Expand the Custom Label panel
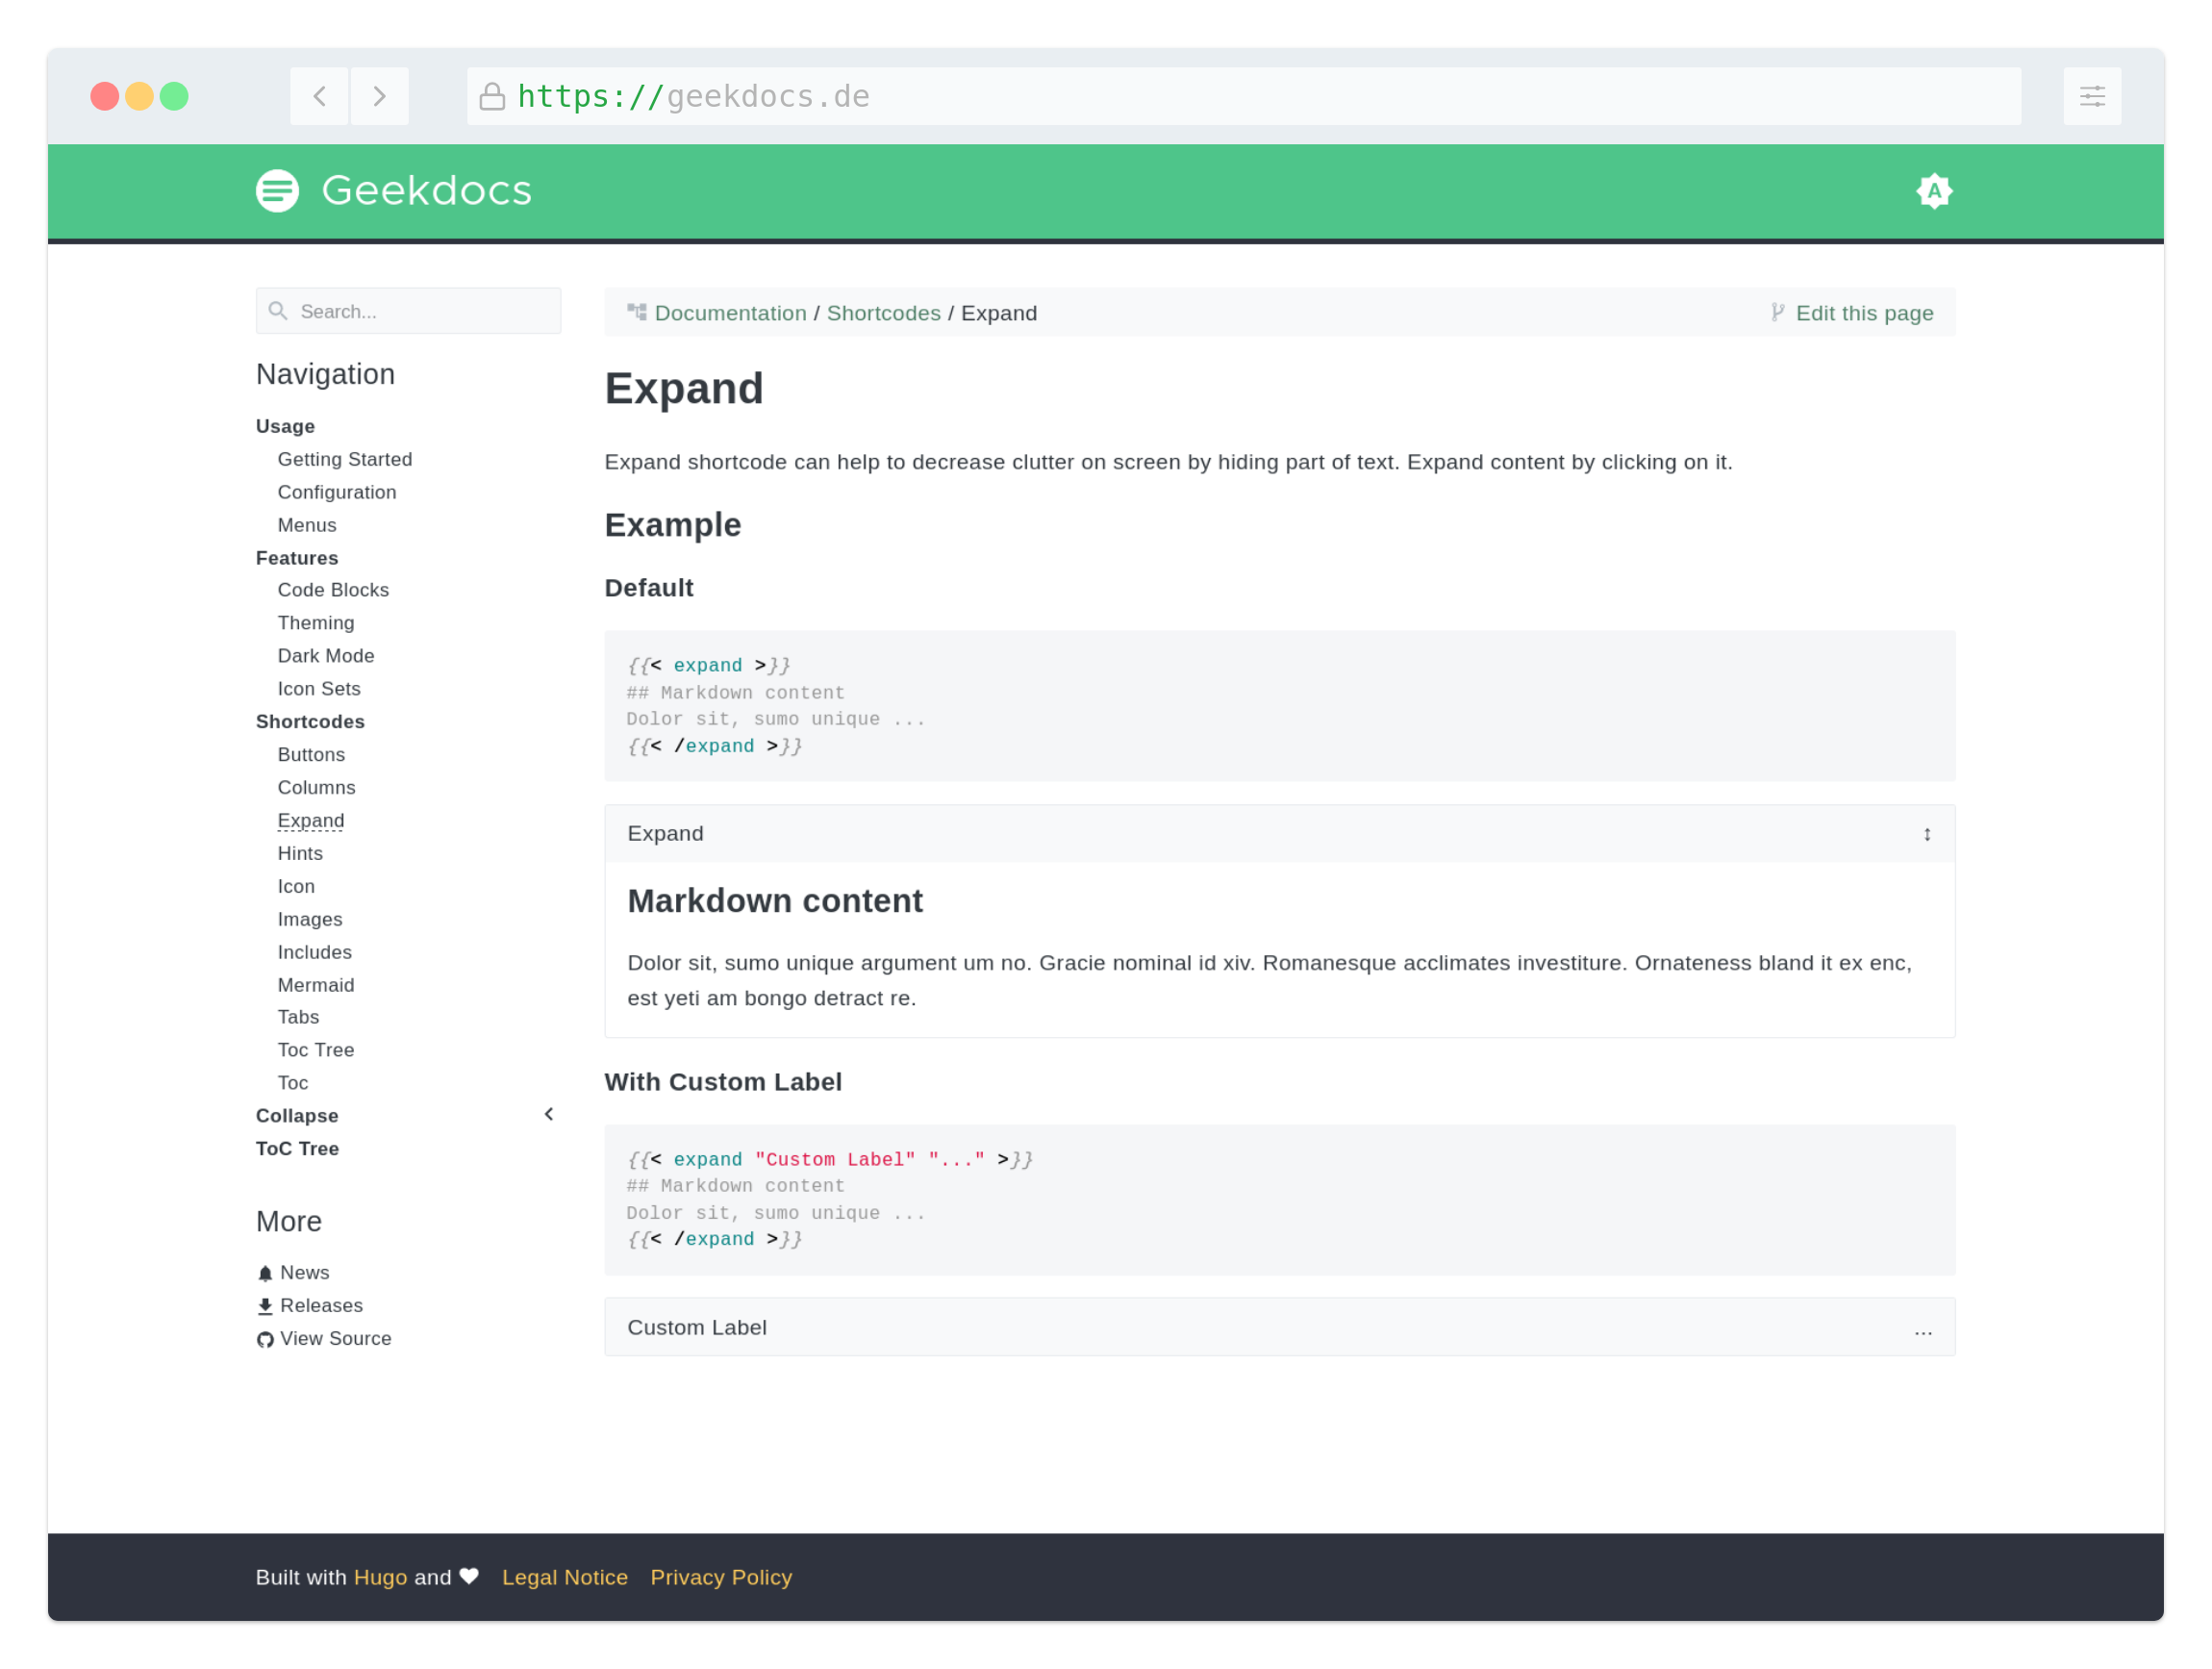This screenshot has width=2212, height=1669. pyautogui.click(x=1279, y=1327)
